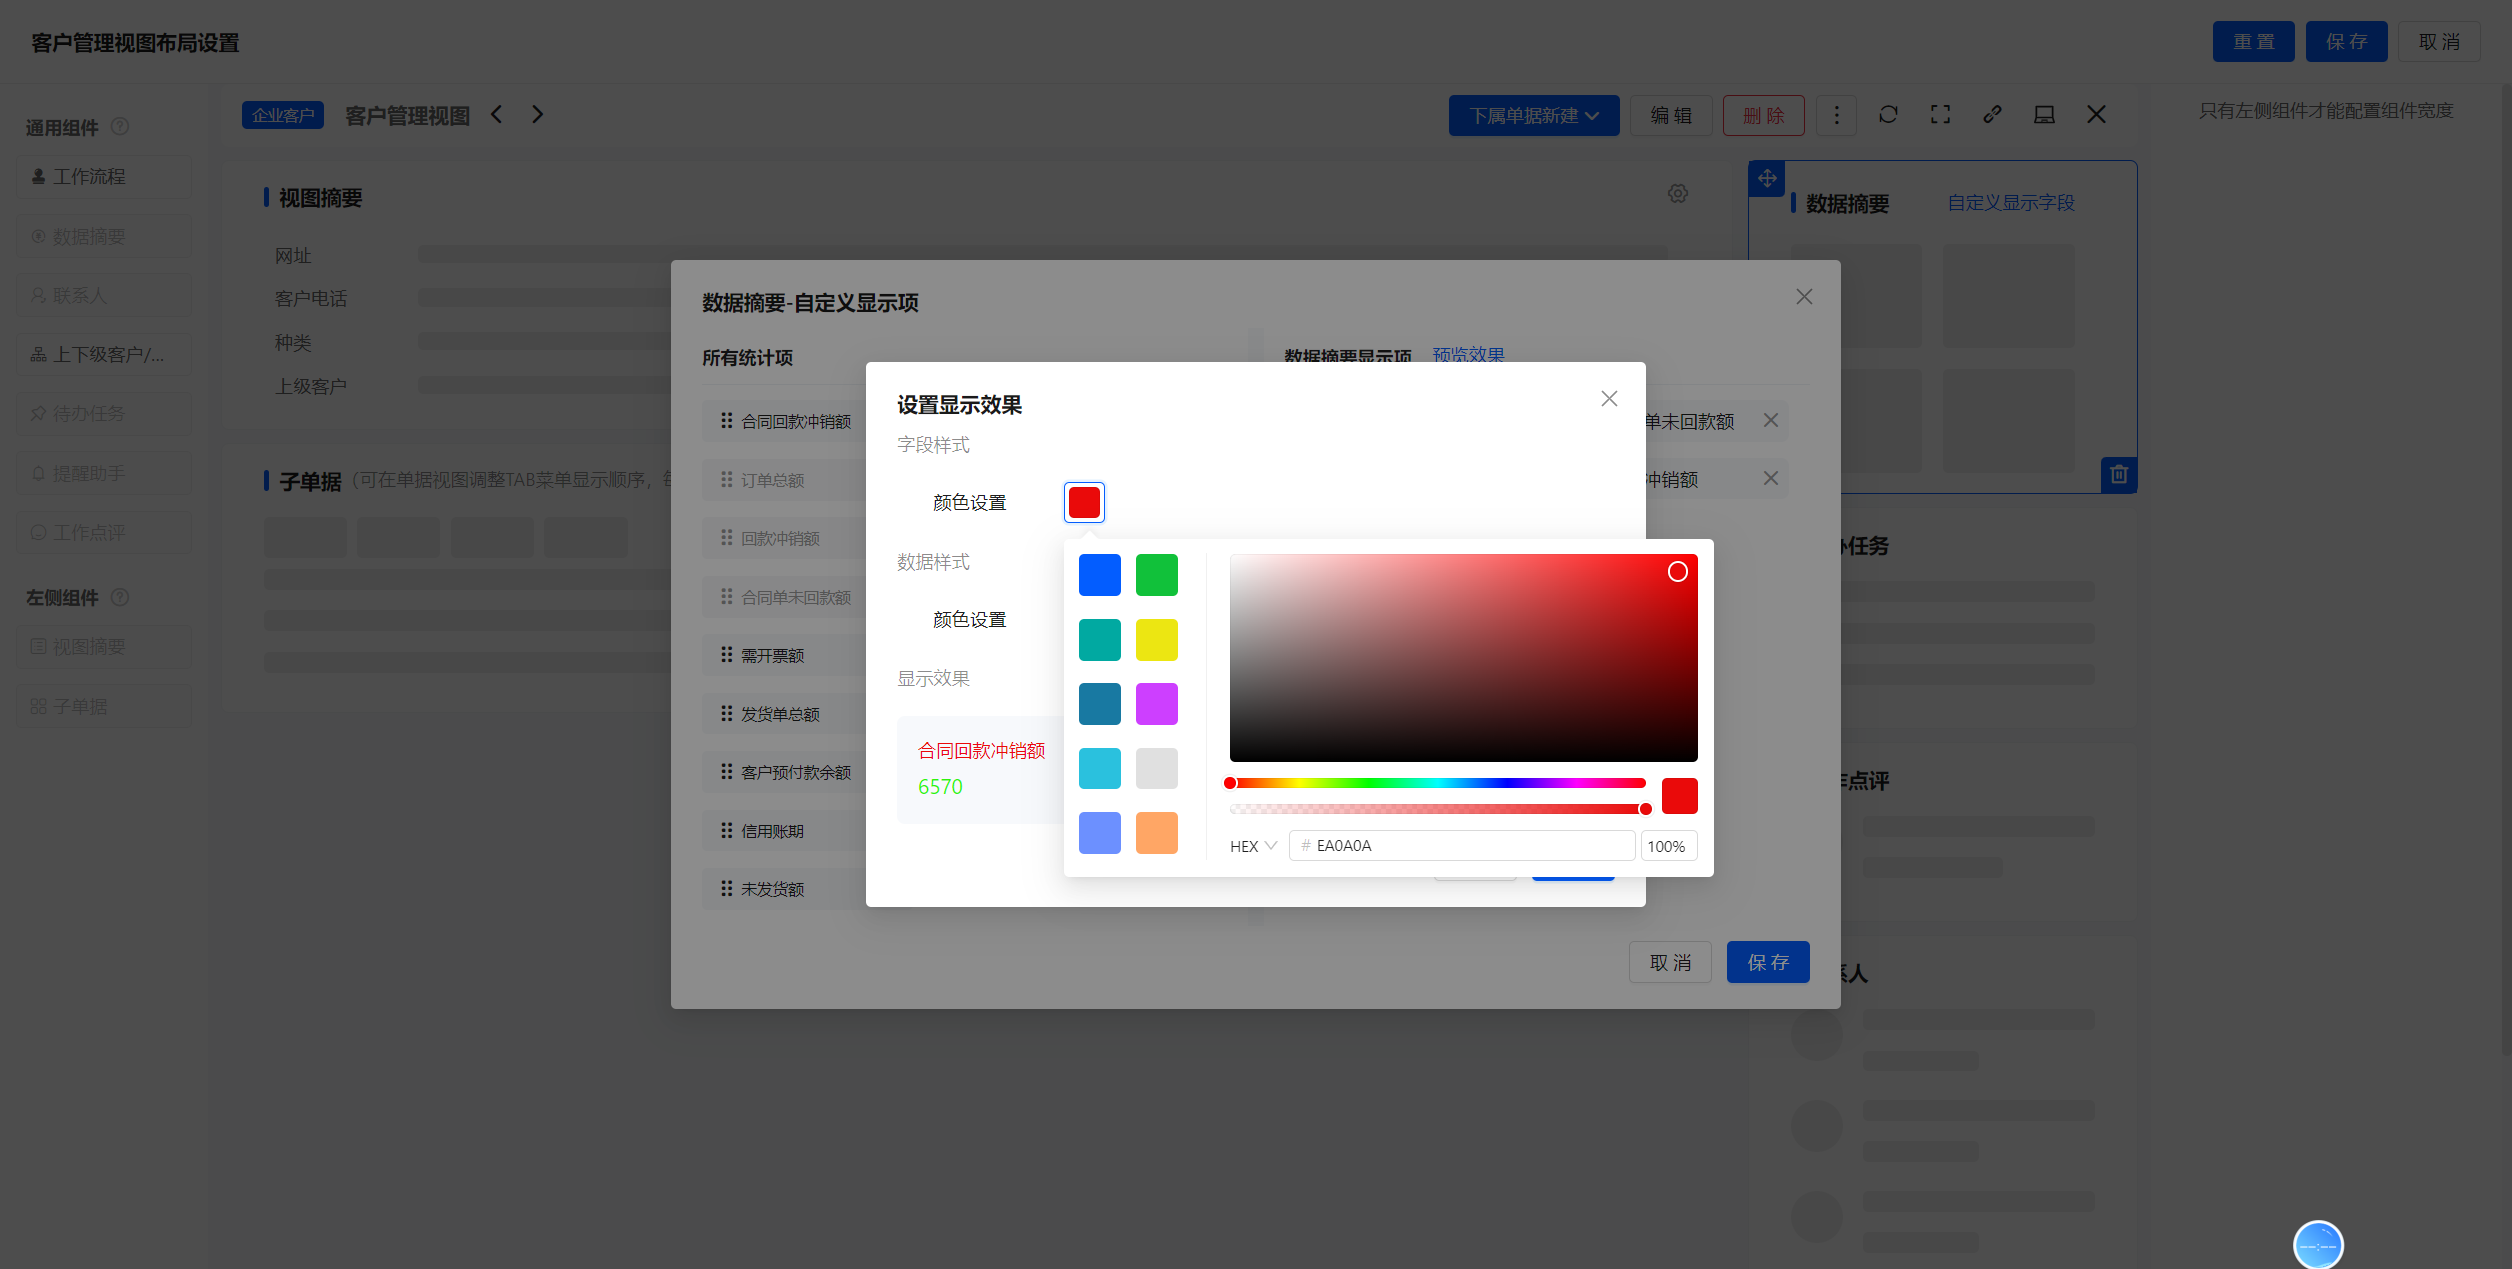Click the move handle on 数据摘要 panel
This screenshot has height=1269, width=2512.
(x=1767, y=179)
